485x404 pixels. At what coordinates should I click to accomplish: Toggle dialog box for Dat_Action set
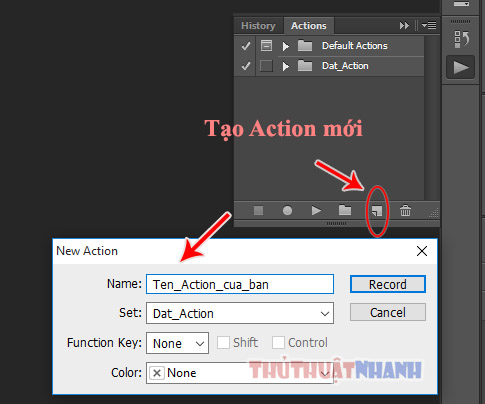click(x=266, y=66)
